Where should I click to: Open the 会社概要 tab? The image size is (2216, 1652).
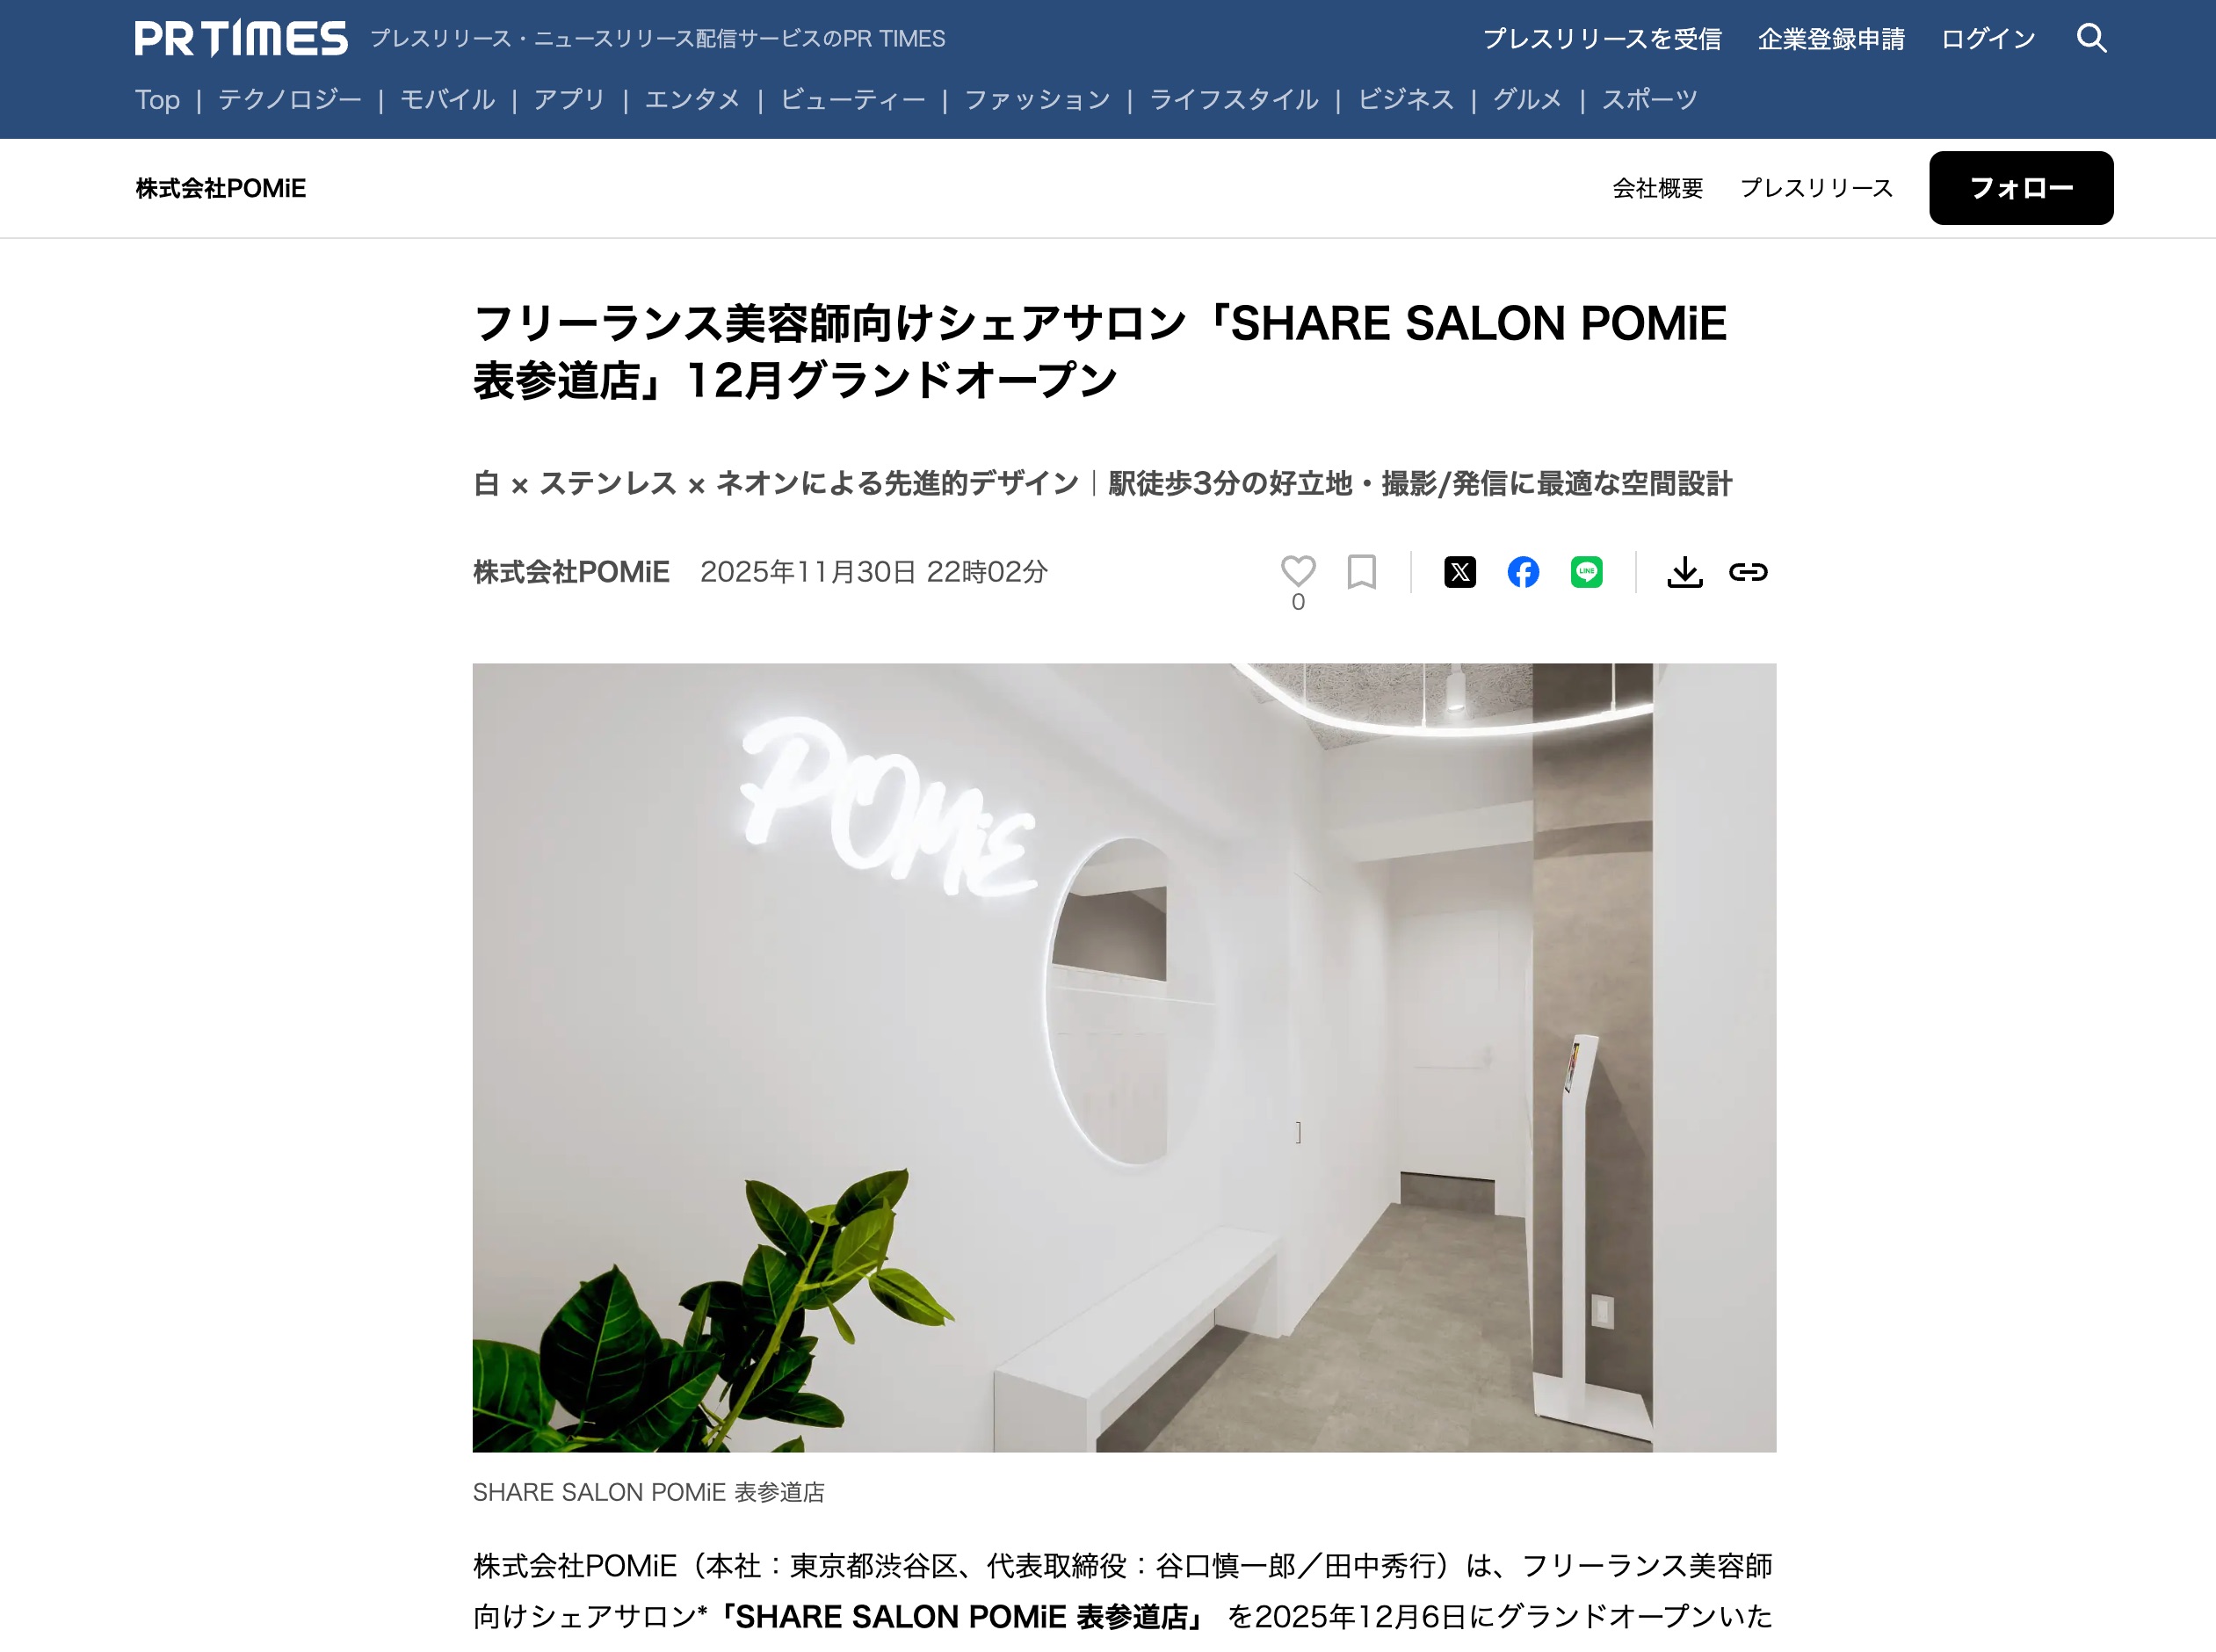pos(1657,188)
